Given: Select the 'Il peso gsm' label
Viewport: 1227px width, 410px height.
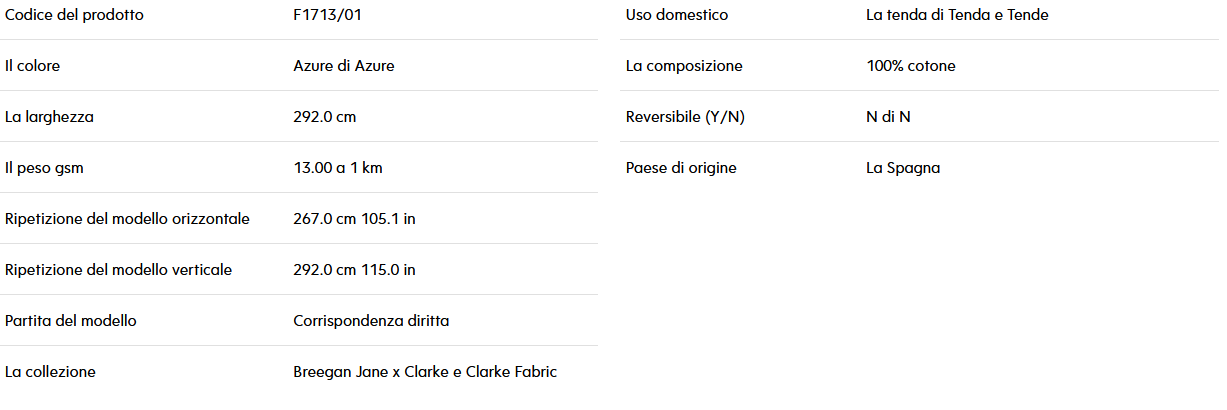Looking at the screenshot, I should [x=44, y=168].
